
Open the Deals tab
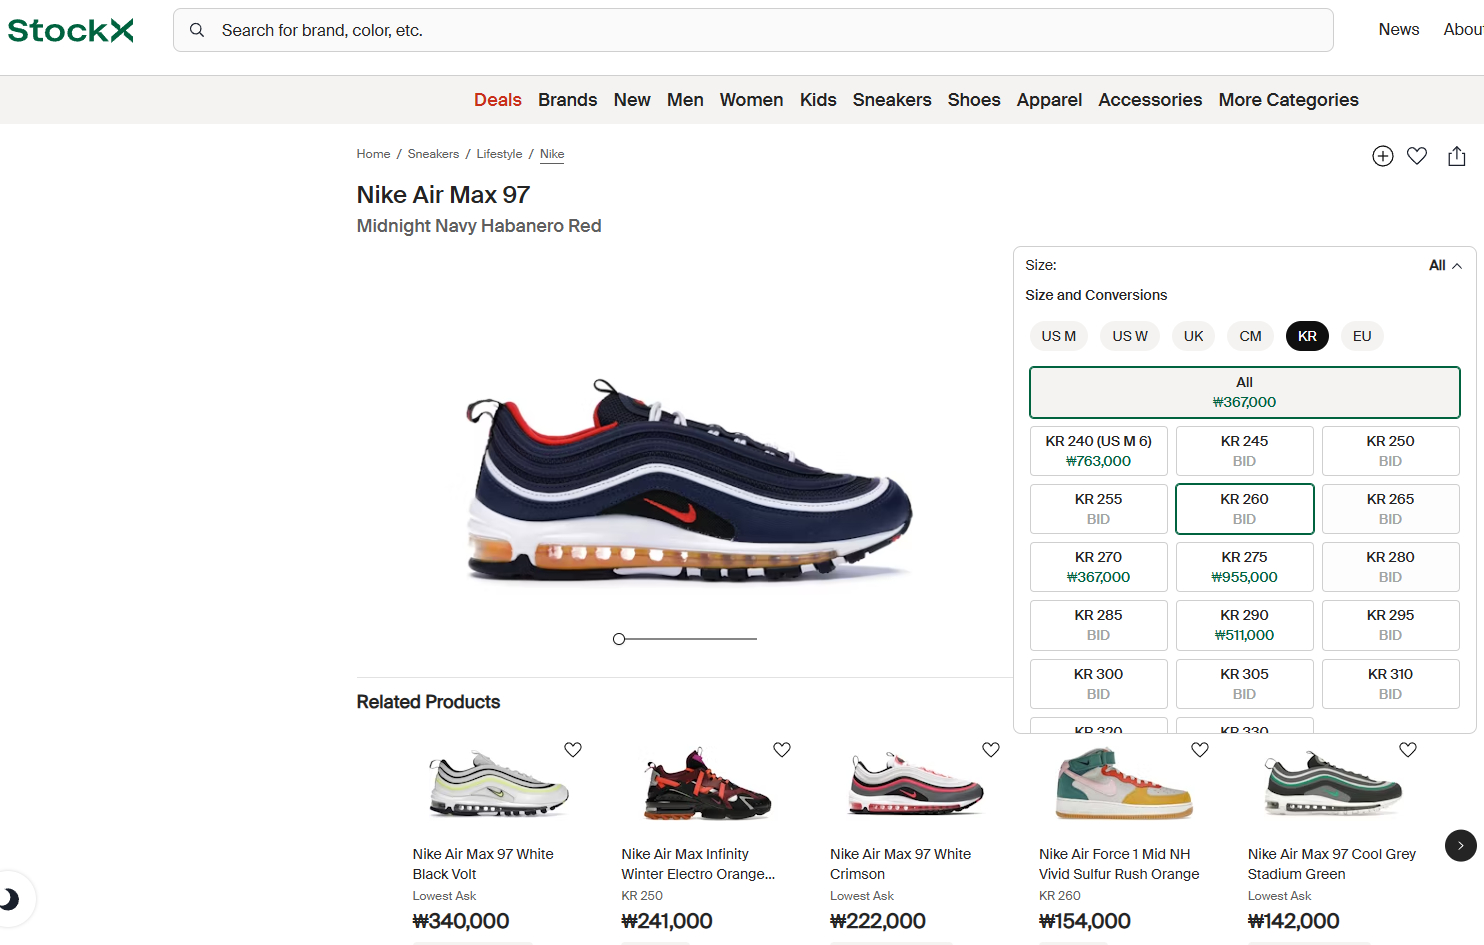pyautogui.click(x=497, y=100)
